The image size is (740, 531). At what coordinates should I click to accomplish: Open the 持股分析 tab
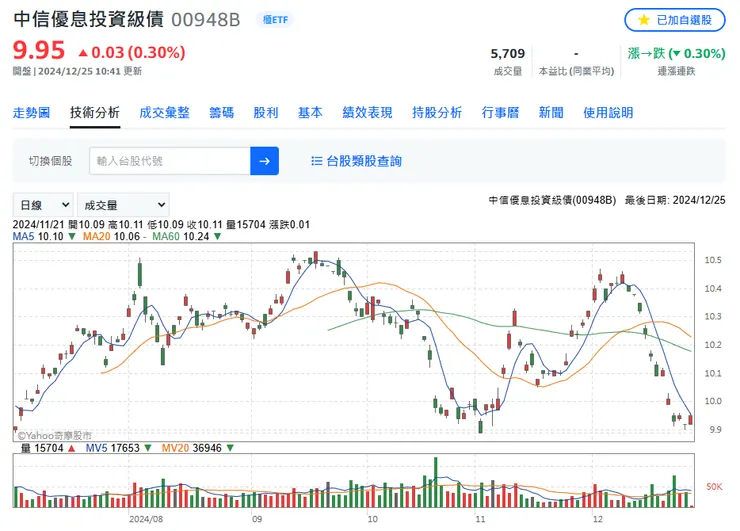(x=437, y=113)
